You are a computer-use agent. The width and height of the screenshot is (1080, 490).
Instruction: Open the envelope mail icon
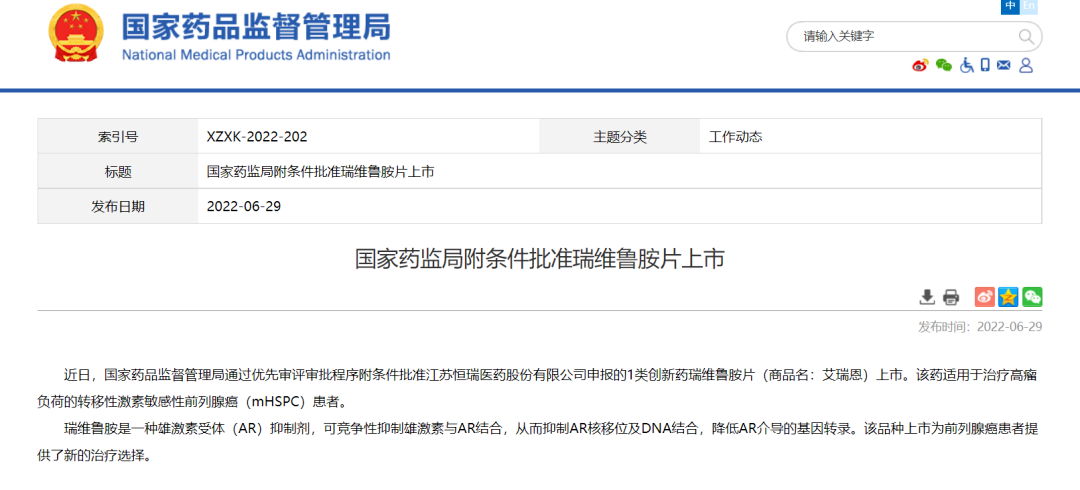(1004, 65)
